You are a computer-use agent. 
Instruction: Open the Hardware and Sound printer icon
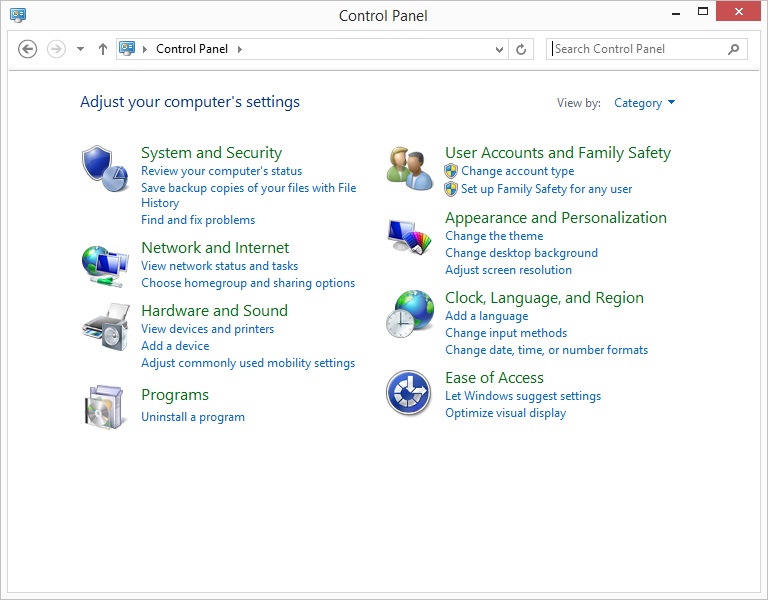point(106,327)
